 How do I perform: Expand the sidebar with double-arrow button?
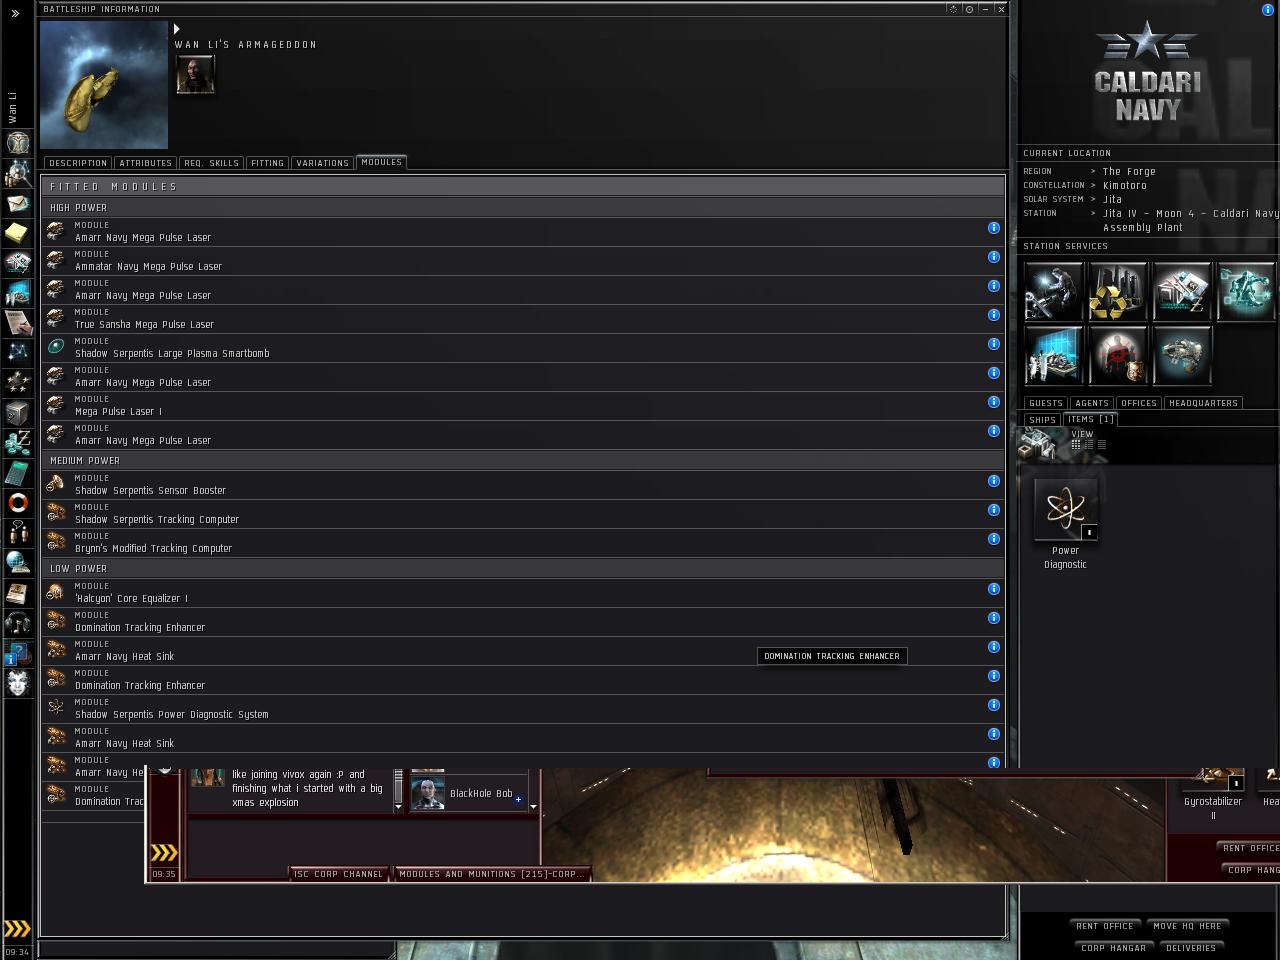point(15,13)
